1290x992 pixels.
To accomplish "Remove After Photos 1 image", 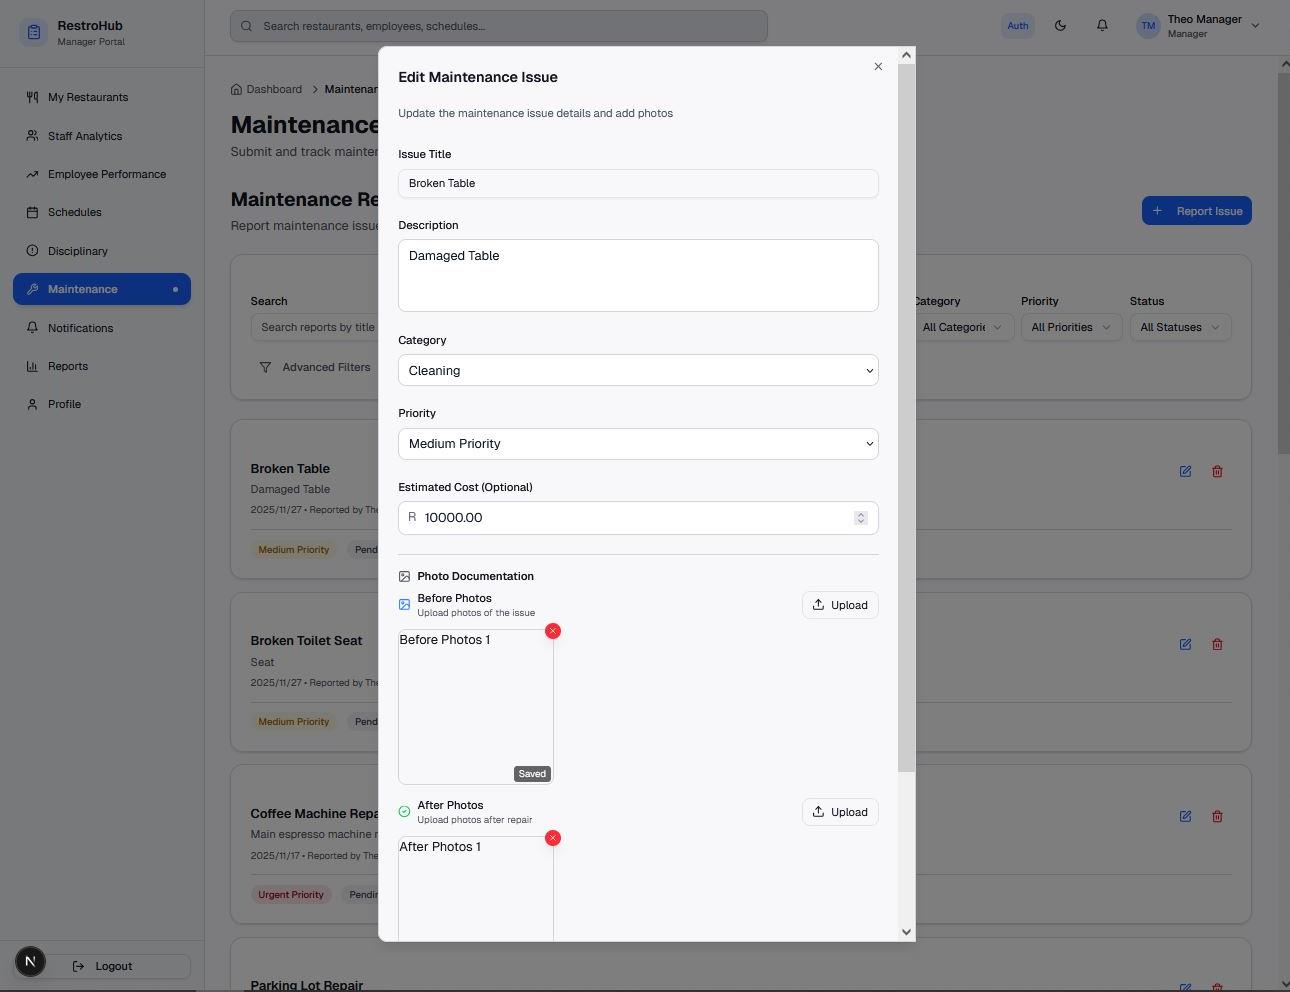I will coord(553,838).
